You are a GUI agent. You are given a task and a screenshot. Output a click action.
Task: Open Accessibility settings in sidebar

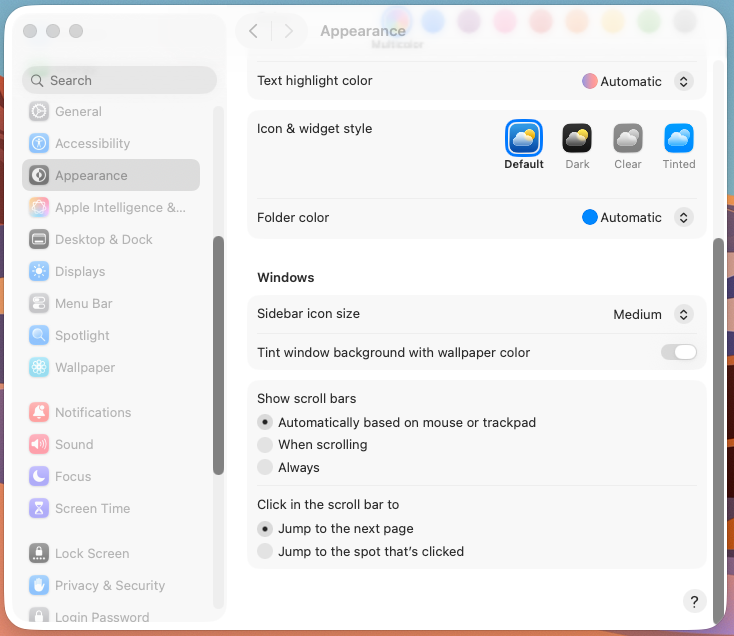point(92,144)
